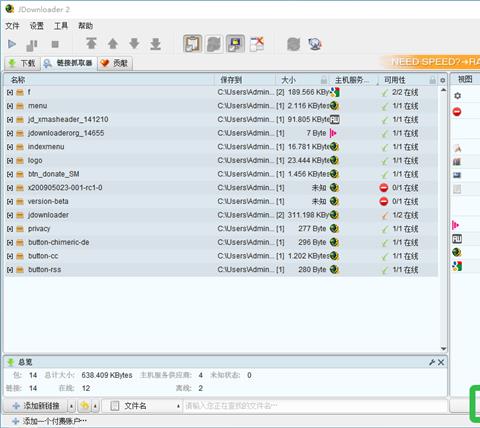Image resolution: width=480 pixels, height=428 pixels.
Task: Expand the jdownloaderorg_14655 package
Action: (10, 133)
